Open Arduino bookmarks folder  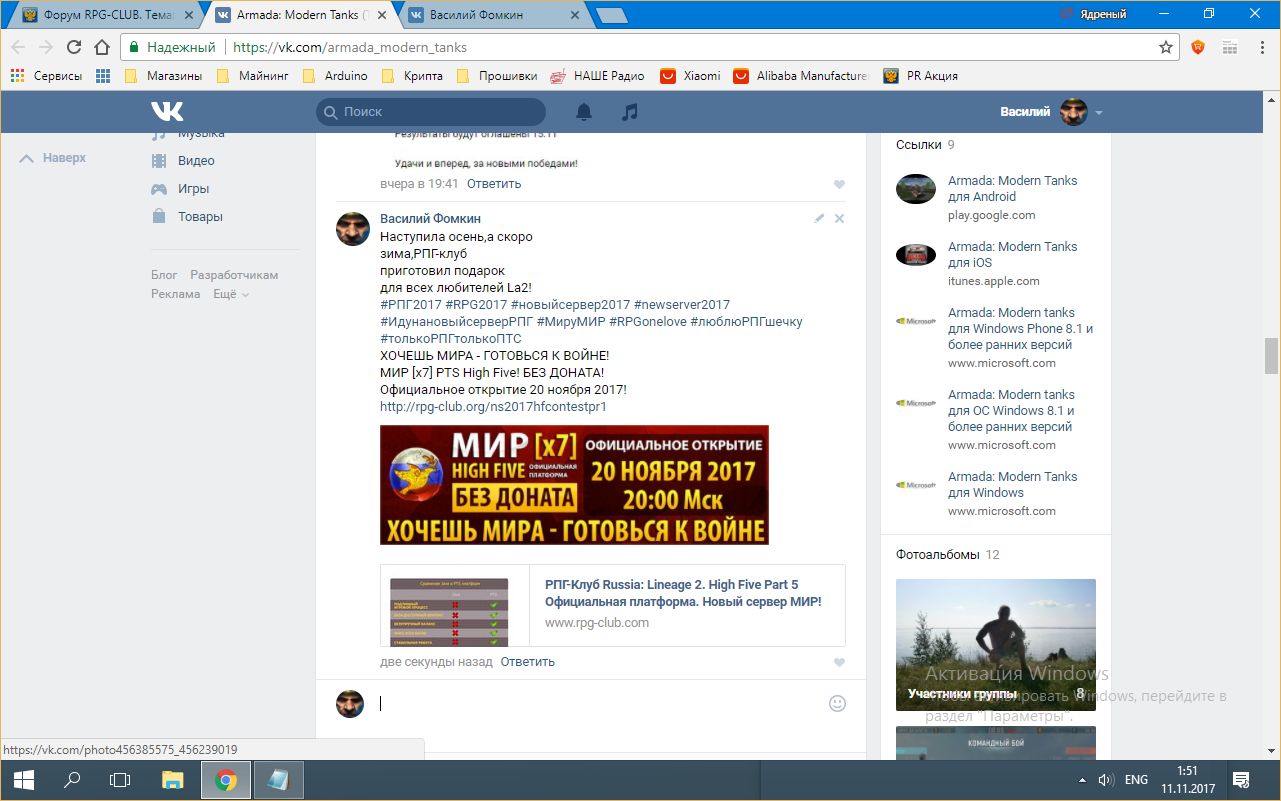tap(335, 76)
